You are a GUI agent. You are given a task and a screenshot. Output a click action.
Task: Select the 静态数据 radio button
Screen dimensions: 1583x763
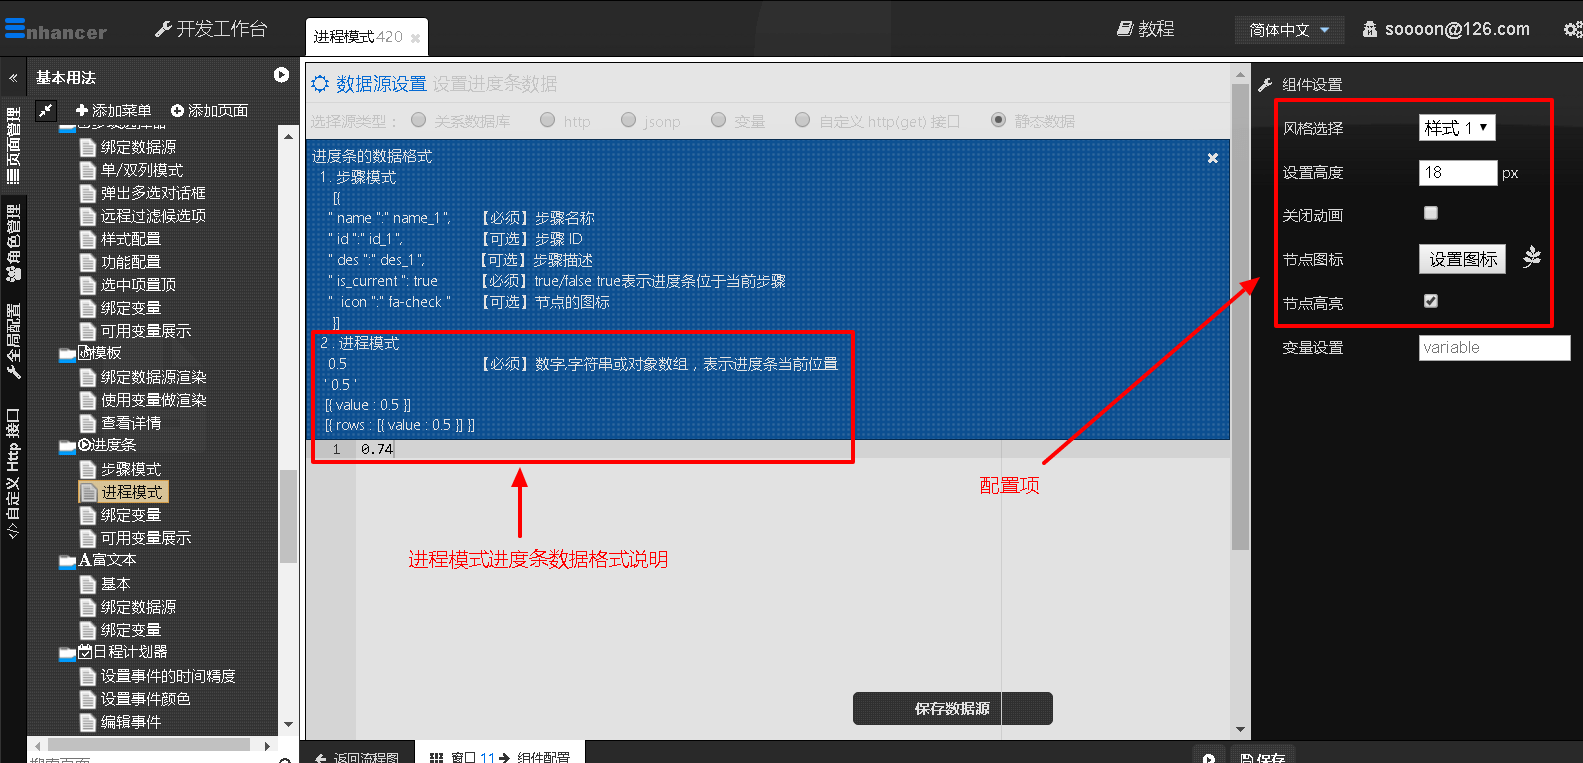998,120
